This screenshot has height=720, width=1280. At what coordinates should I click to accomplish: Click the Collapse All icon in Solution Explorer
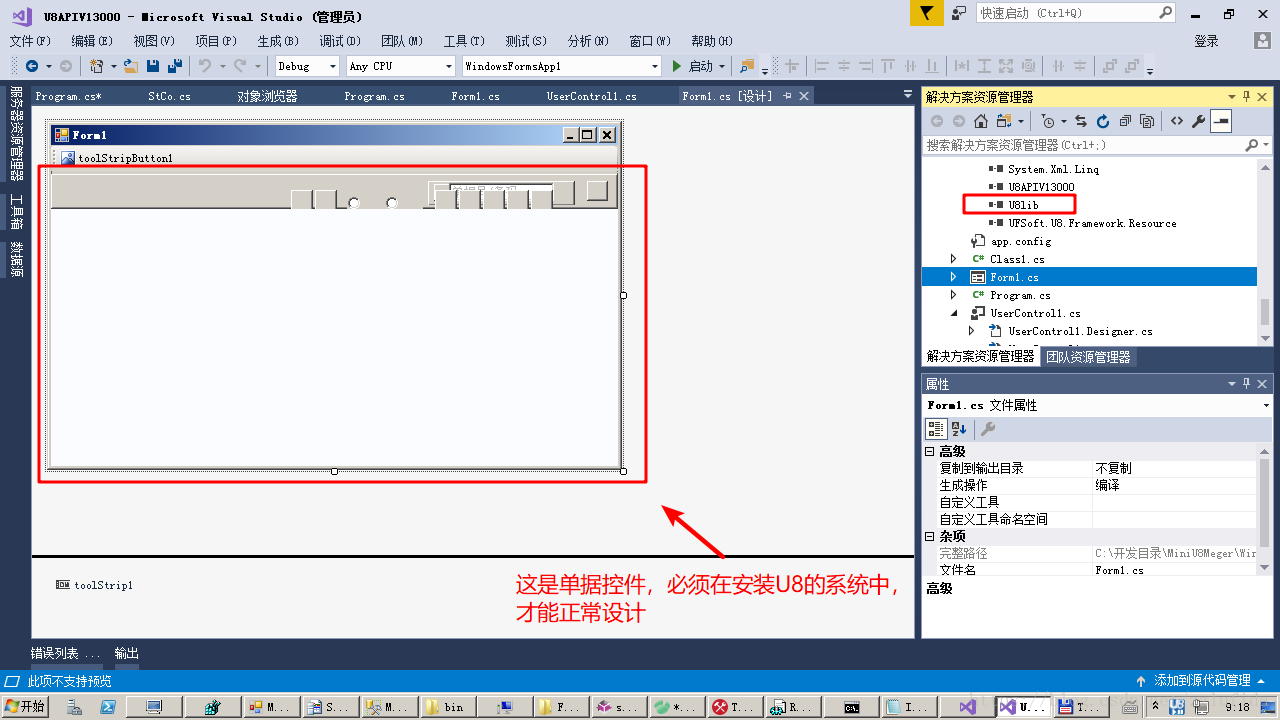coord(1125,121)
